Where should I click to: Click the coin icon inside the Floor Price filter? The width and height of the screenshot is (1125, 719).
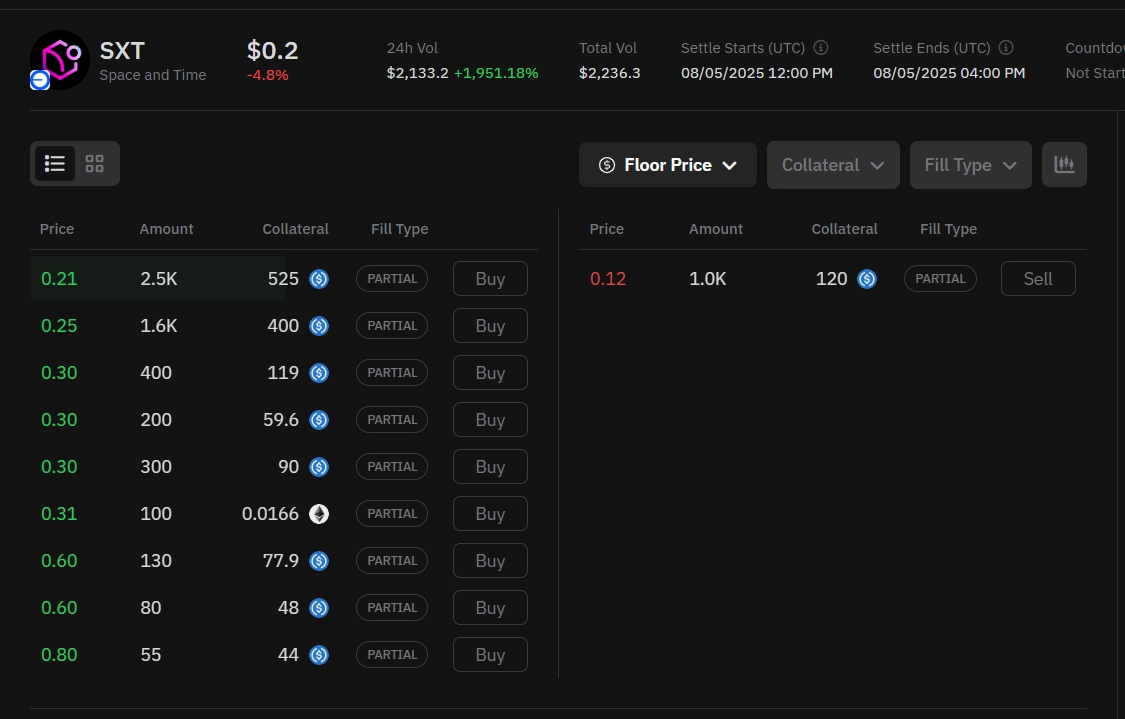coord(607,164)
